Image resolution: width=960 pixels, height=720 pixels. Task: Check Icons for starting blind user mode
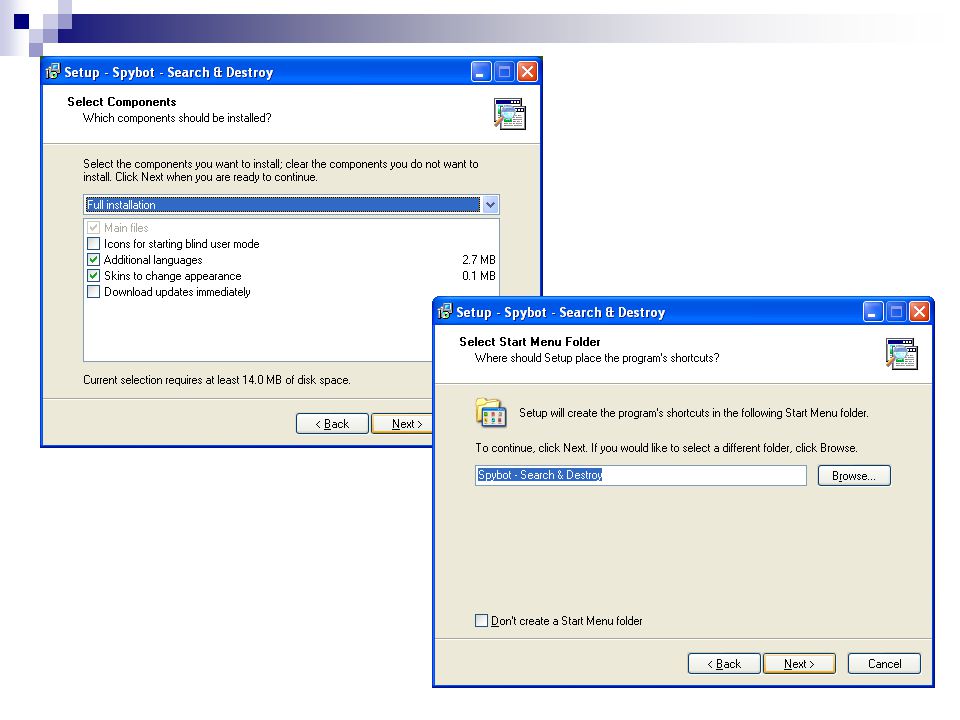click(94, 244)
